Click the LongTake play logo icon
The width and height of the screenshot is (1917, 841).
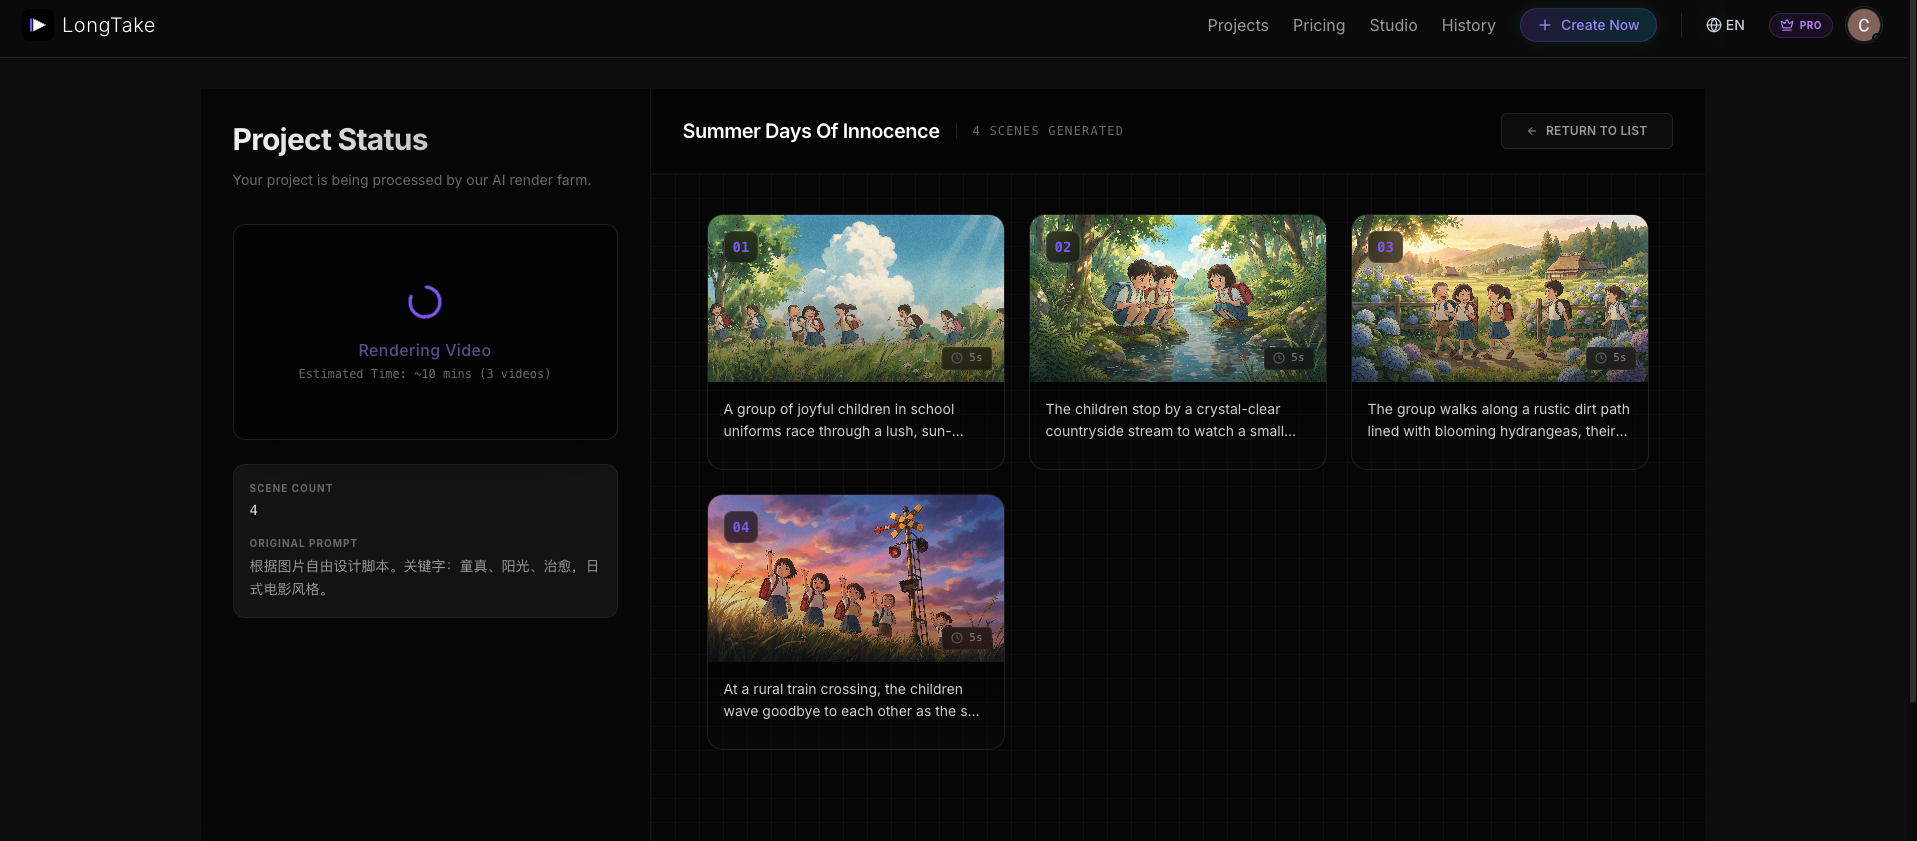(38, 25)
